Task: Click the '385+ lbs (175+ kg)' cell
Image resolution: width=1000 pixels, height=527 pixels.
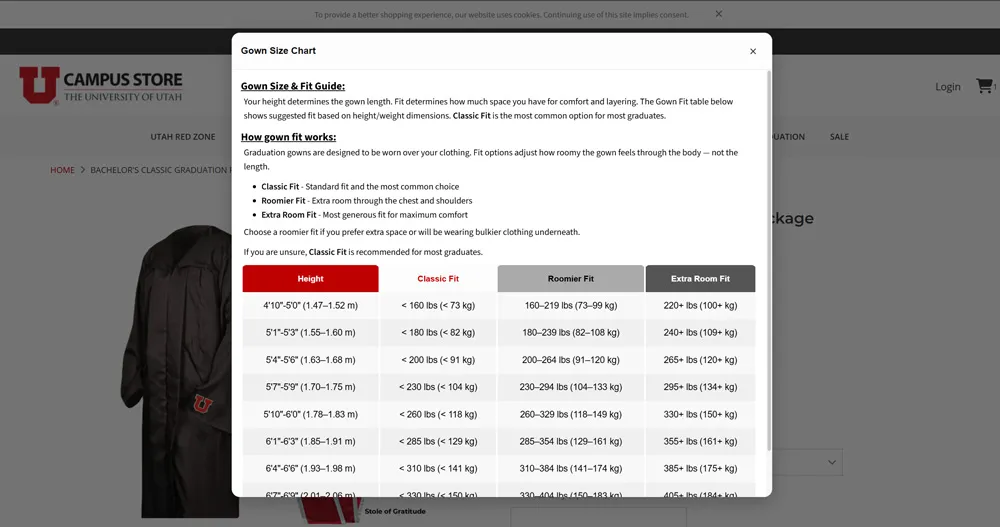Action: click(x=700, y=468)
